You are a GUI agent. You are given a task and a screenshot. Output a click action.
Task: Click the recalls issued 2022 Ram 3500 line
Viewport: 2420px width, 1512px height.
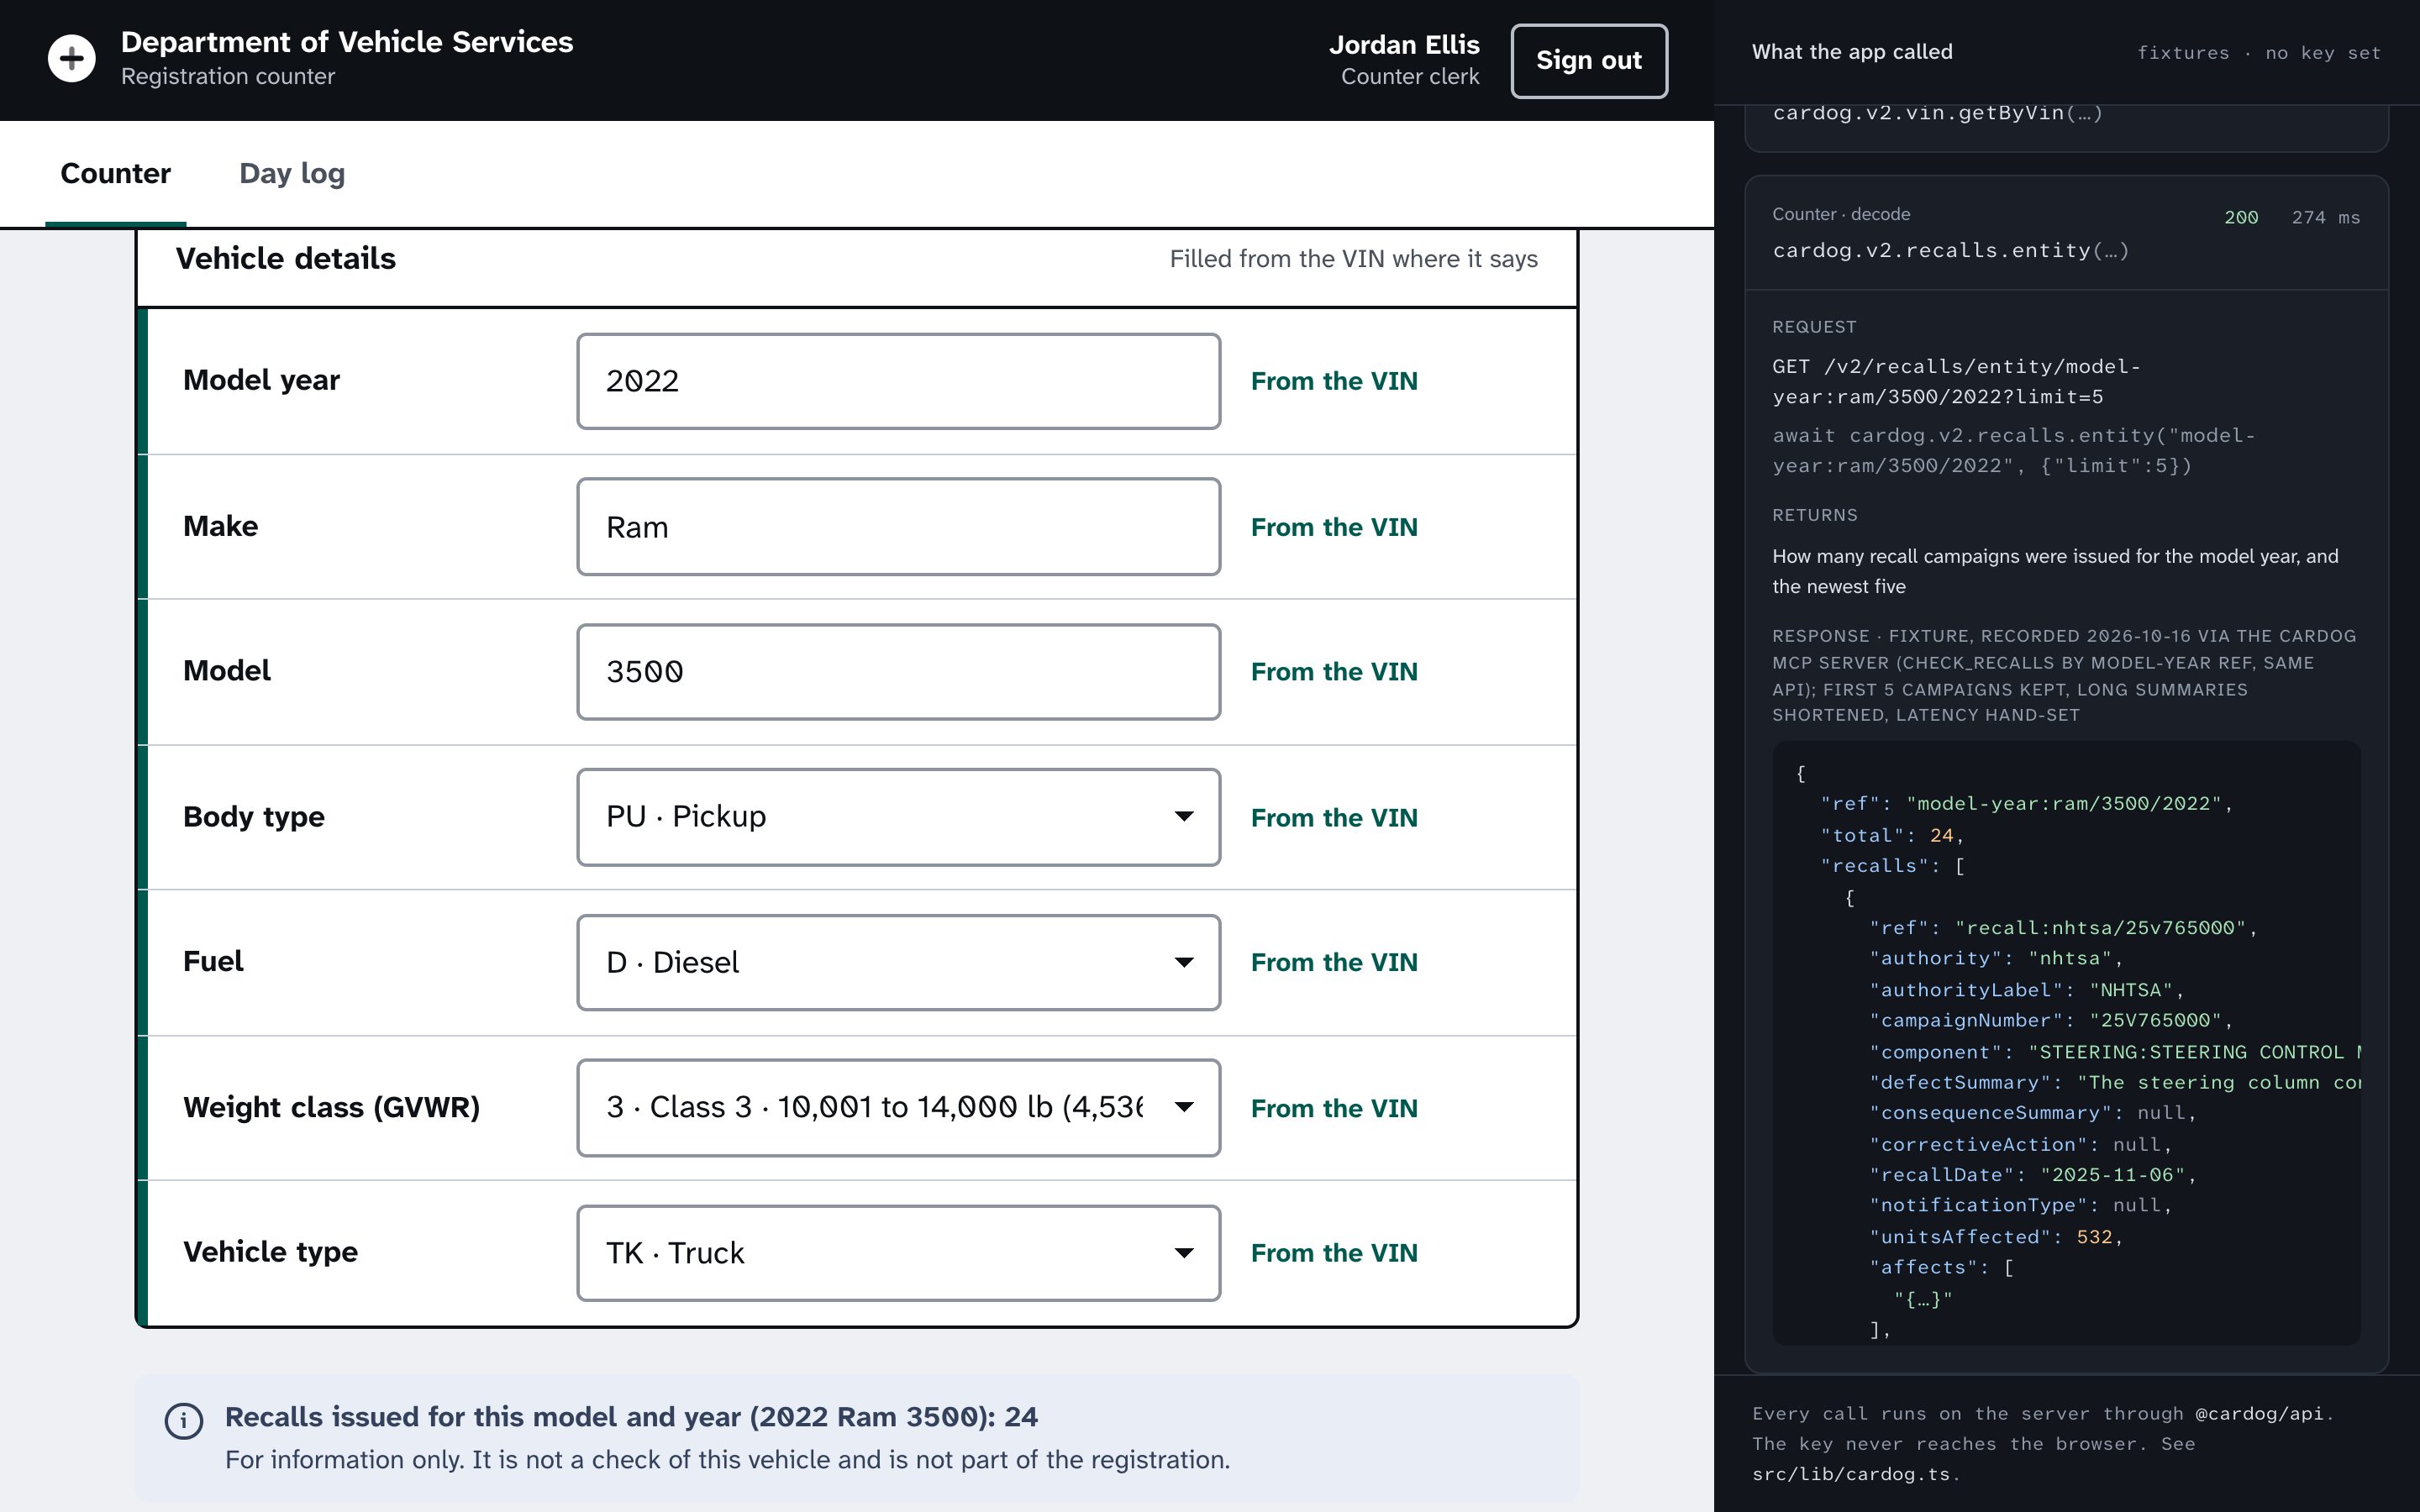coord(631,1417)
